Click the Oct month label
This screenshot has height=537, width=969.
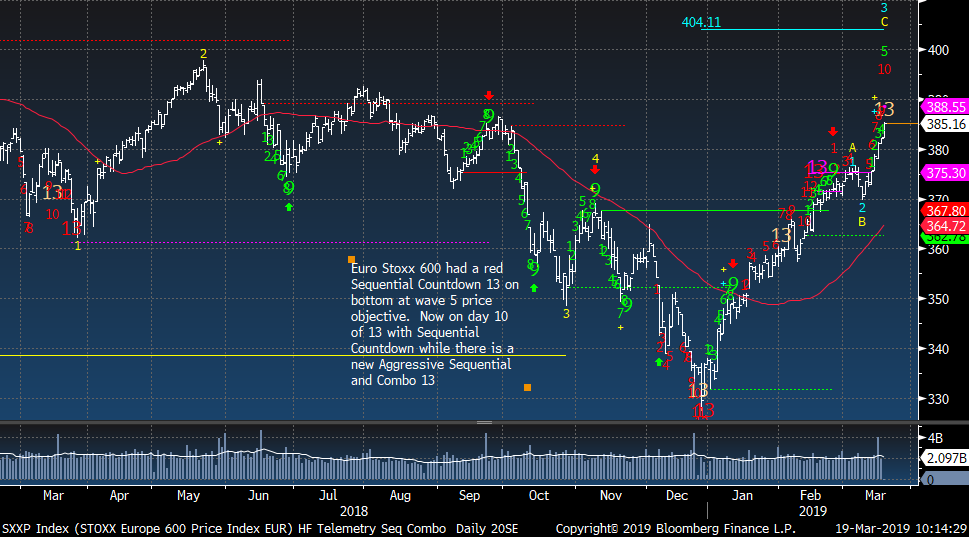coord(539,496)
